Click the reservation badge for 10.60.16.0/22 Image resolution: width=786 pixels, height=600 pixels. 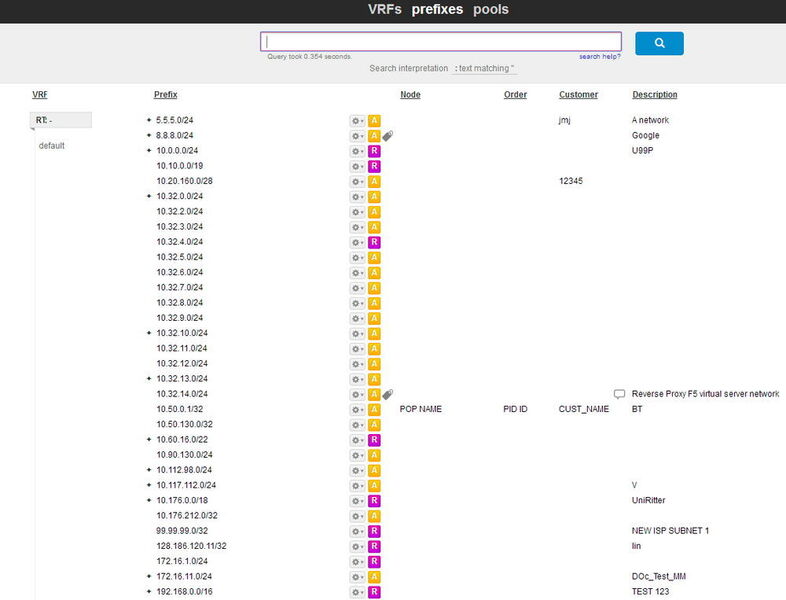(374, 440)
